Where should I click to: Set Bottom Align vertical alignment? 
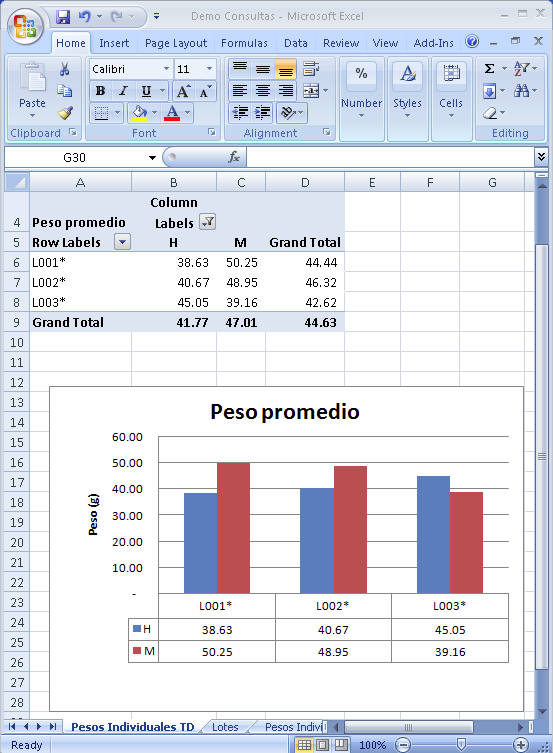(x=285, y=69)
